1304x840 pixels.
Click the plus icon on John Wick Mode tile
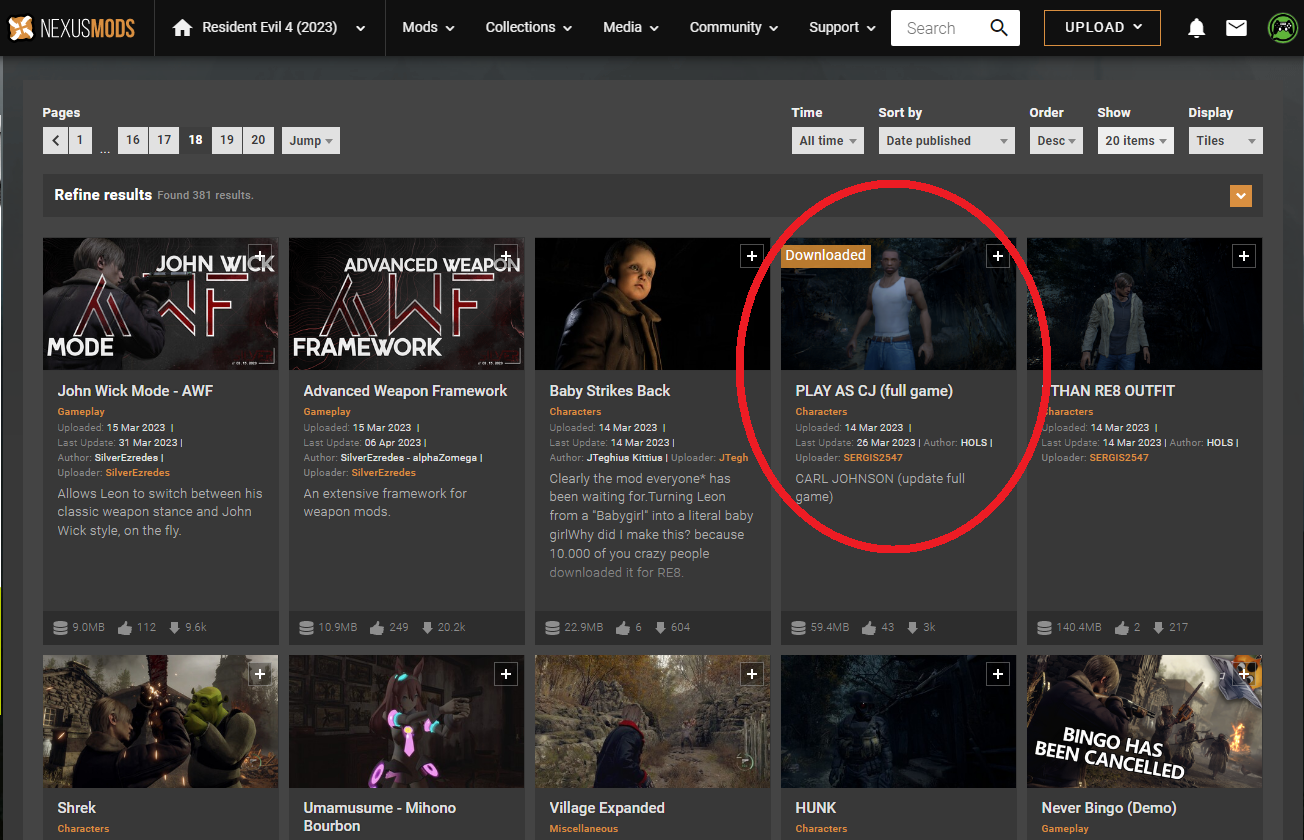point(259,257)
